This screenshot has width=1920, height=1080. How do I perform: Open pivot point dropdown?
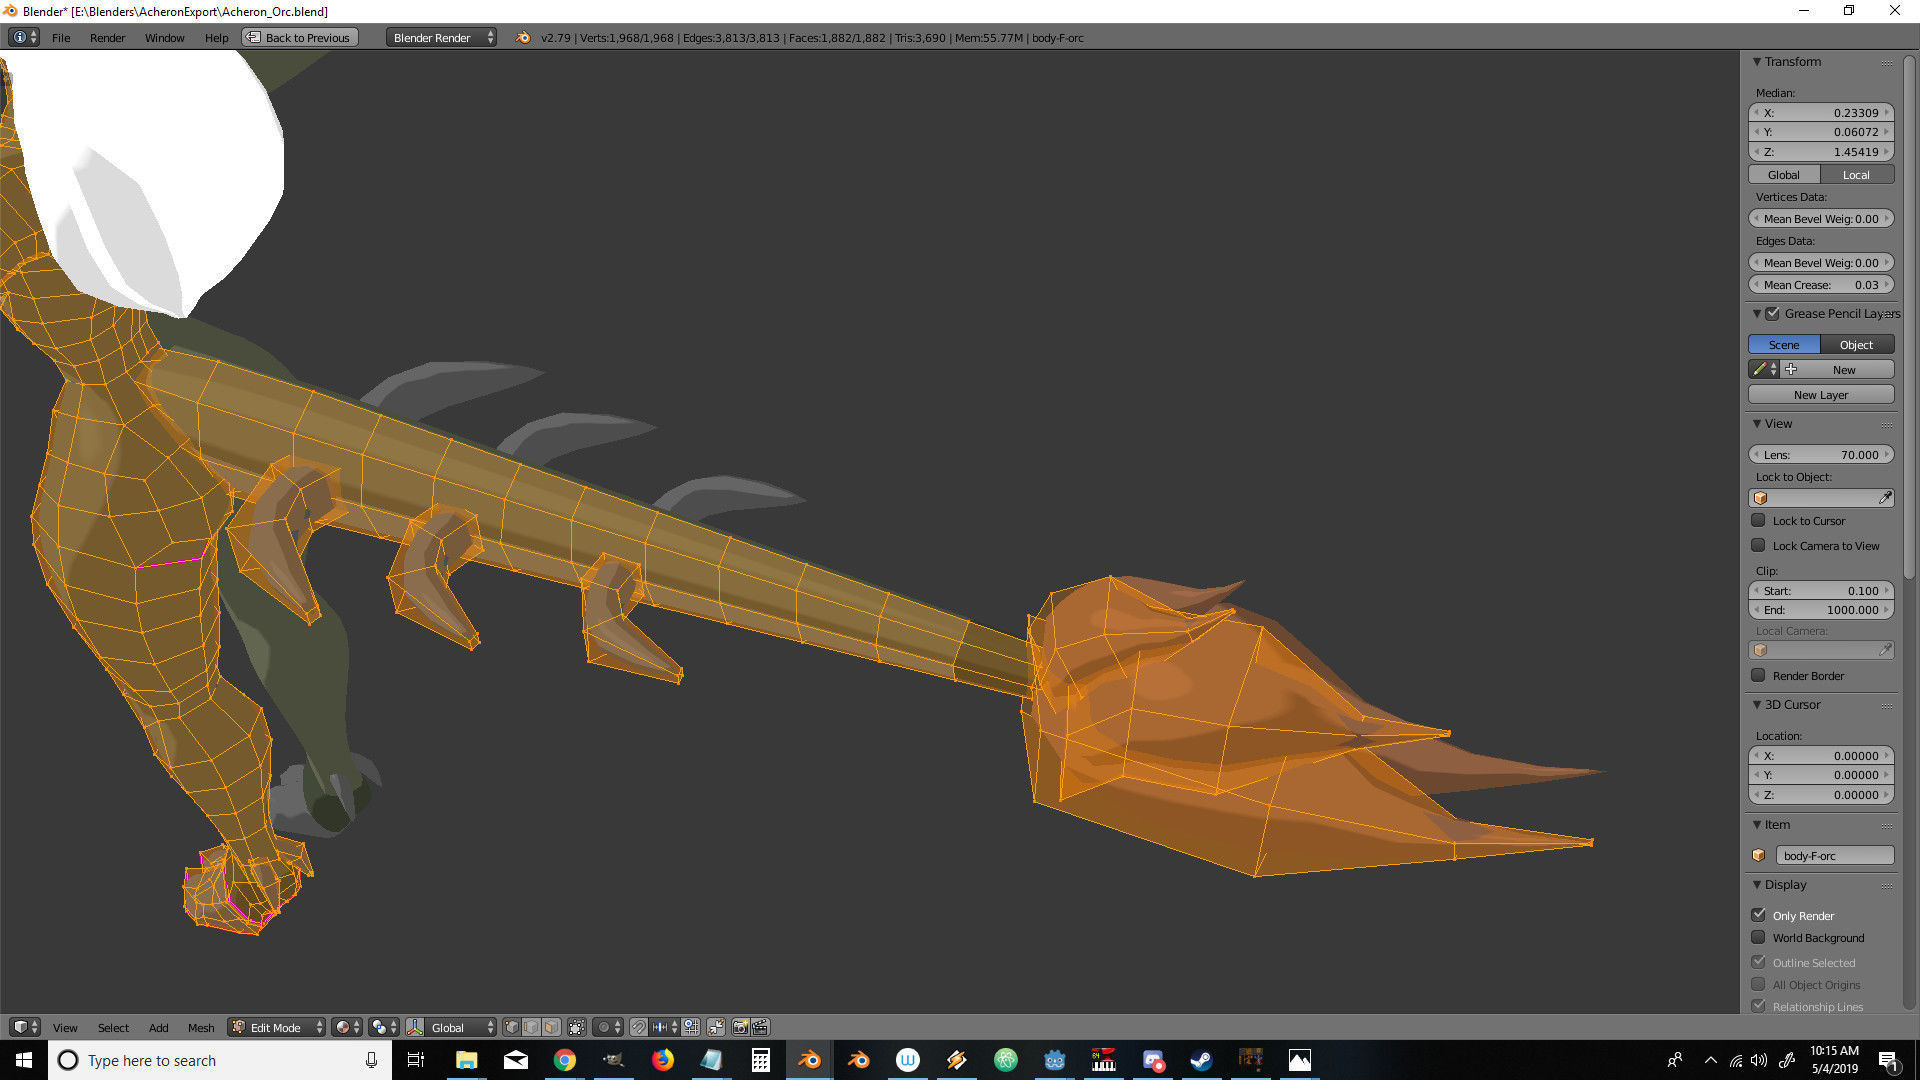[384, 1027]
